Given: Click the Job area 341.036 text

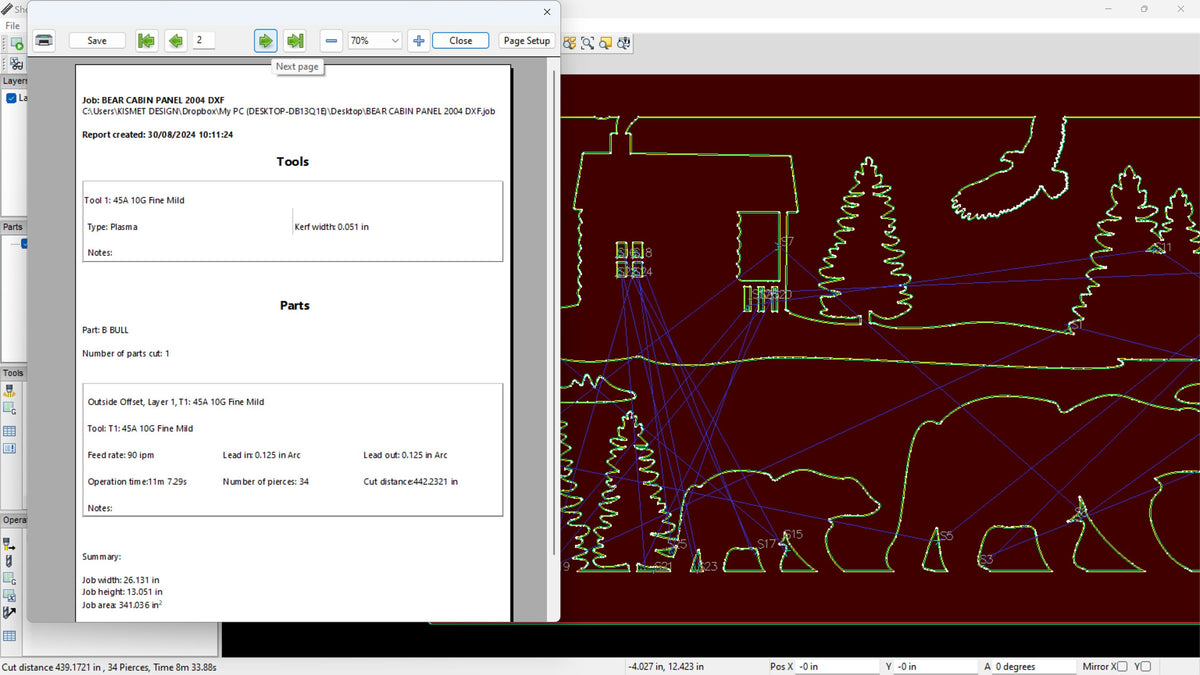Looking at the screenshot, I should point(122,605).
